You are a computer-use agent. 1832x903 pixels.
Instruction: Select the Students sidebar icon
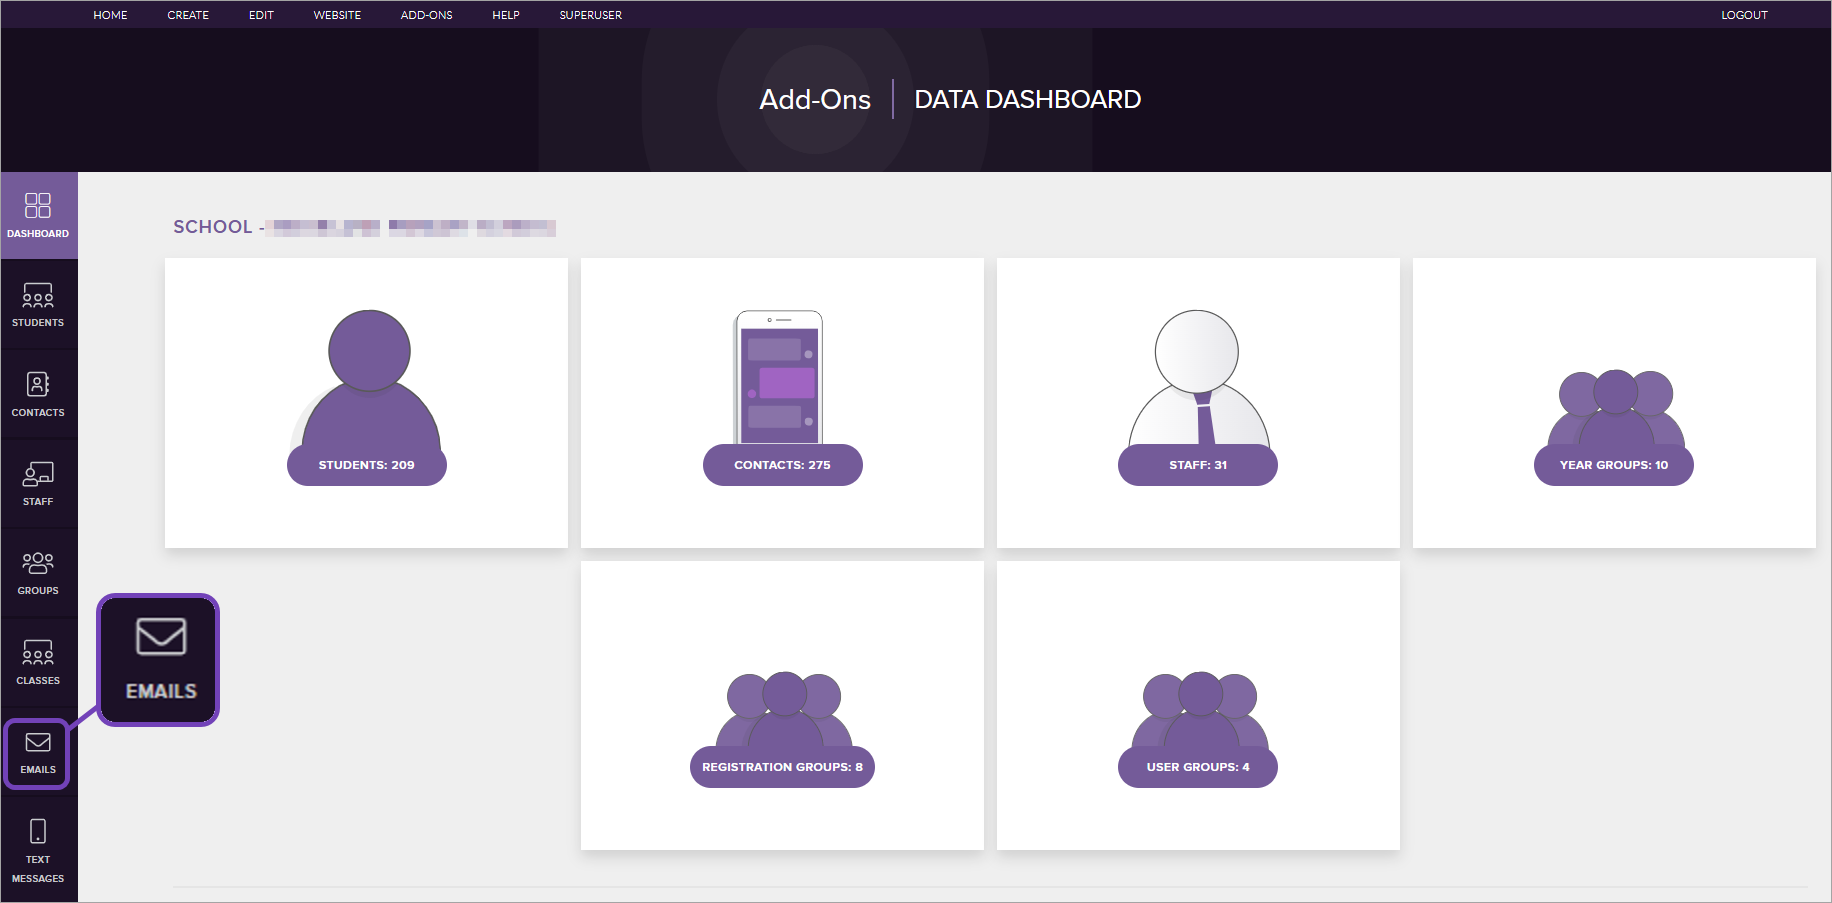[x=38, y=305]
